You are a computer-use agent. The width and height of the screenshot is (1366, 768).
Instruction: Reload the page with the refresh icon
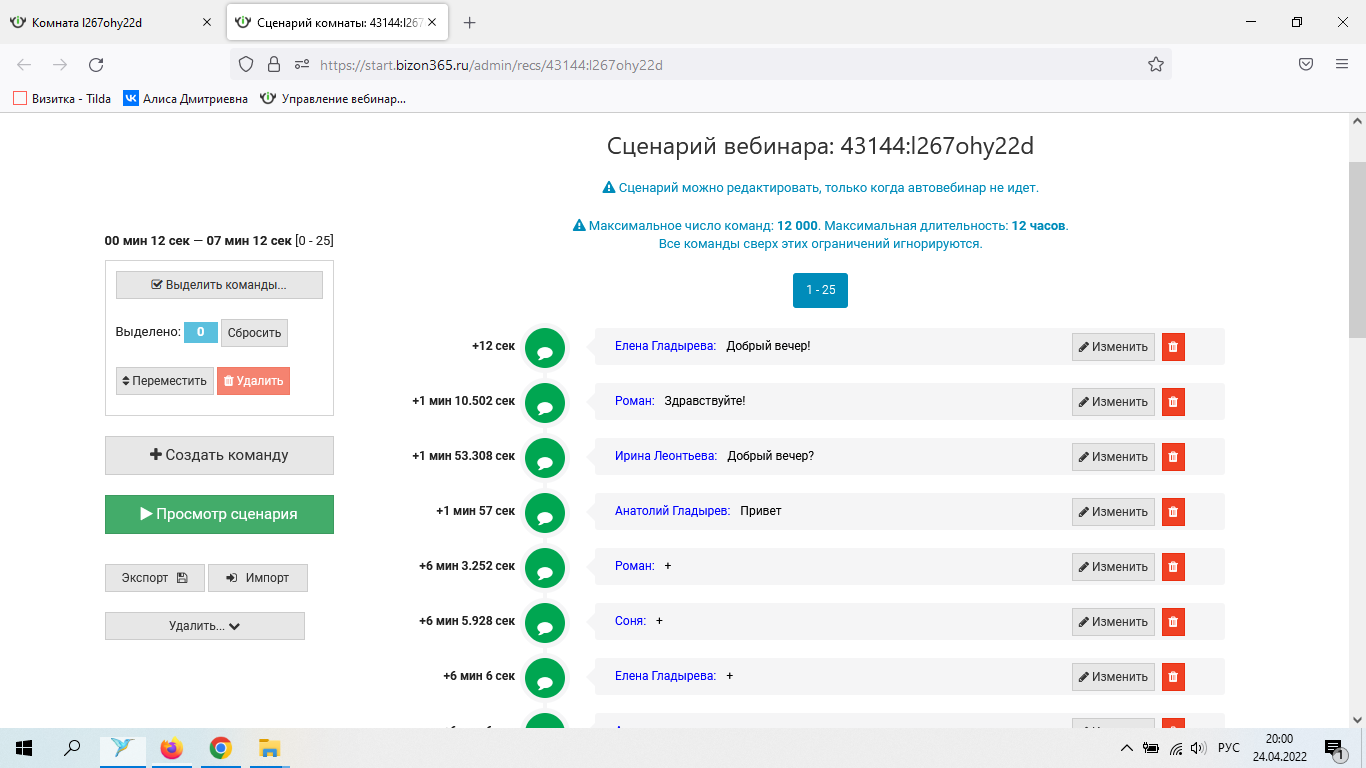pyautogui.click(x=96, y=65)
